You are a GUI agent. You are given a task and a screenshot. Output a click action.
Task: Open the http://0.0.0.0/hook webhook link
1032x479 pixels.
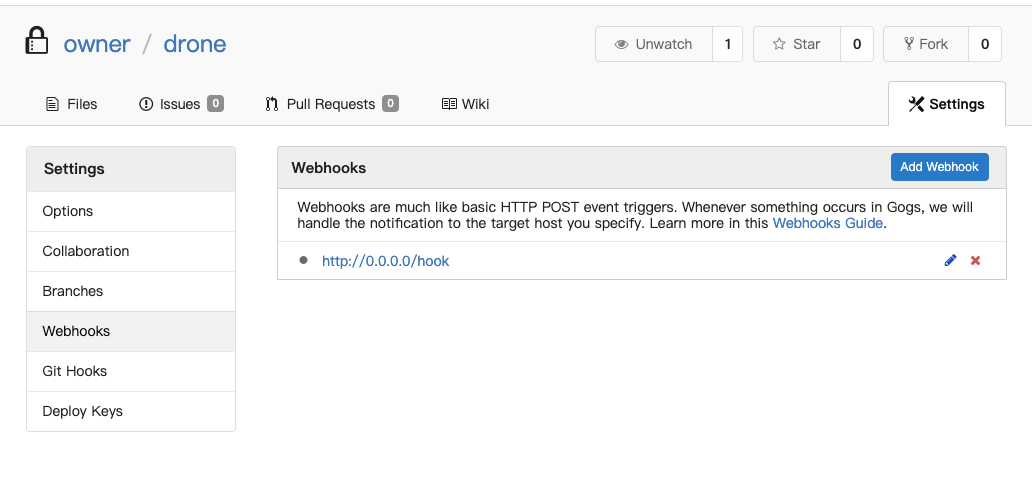(385, 261)
